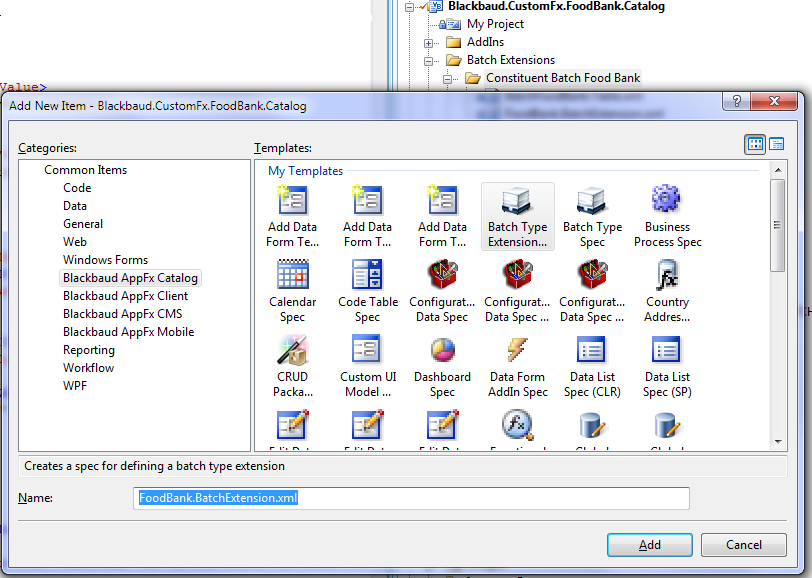Select the Calendar Spec template
812x578 pixels.
(x=293, y=292)
